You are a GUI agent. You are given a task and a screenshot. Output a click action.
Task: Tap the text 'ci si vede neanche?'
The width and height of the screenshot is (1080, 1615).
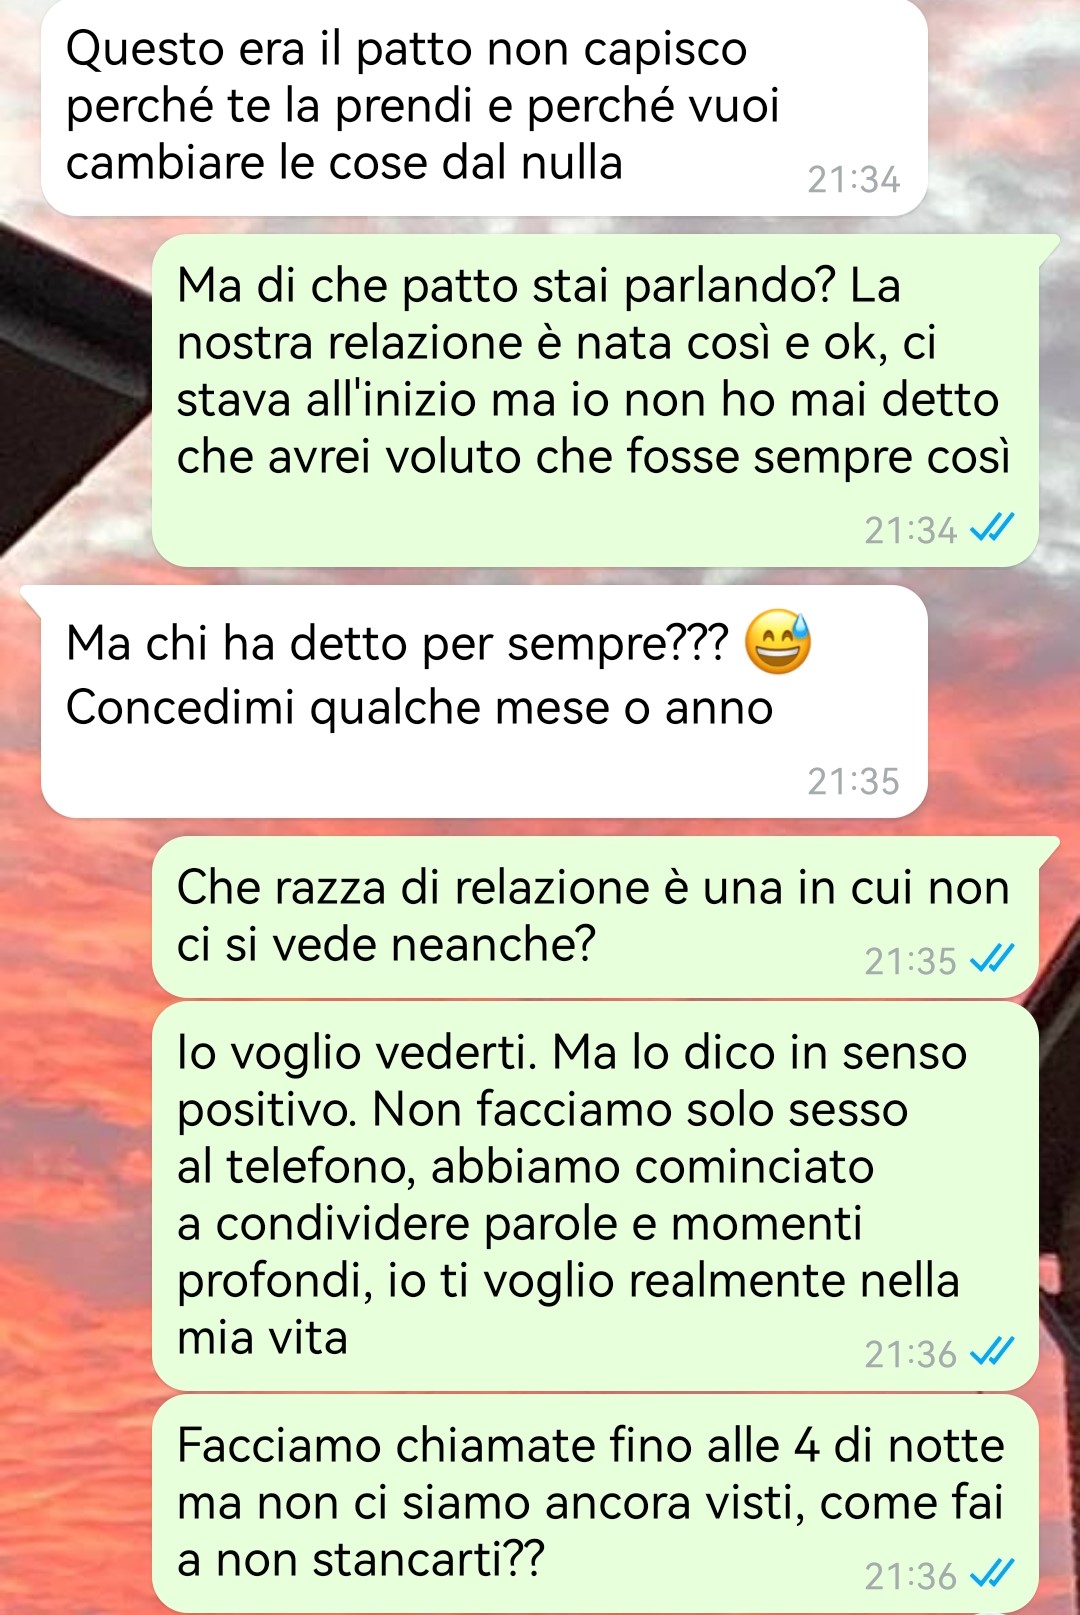pos(386,944)
